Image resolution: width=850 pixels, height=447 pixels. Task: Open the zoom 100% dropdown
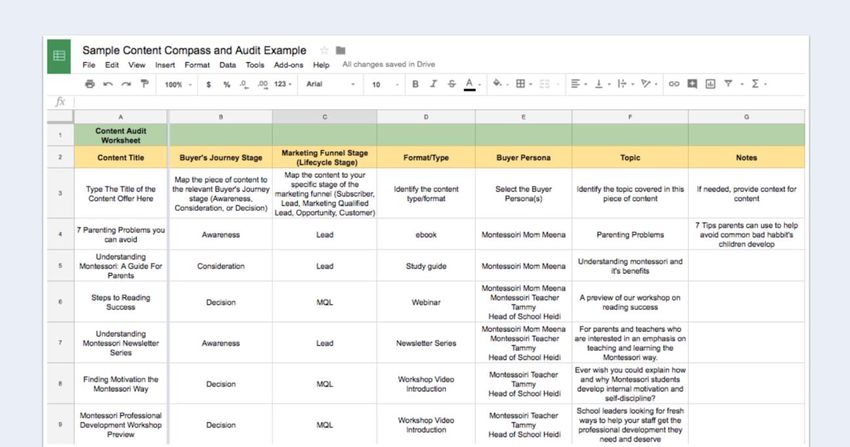tap(178, 85)
